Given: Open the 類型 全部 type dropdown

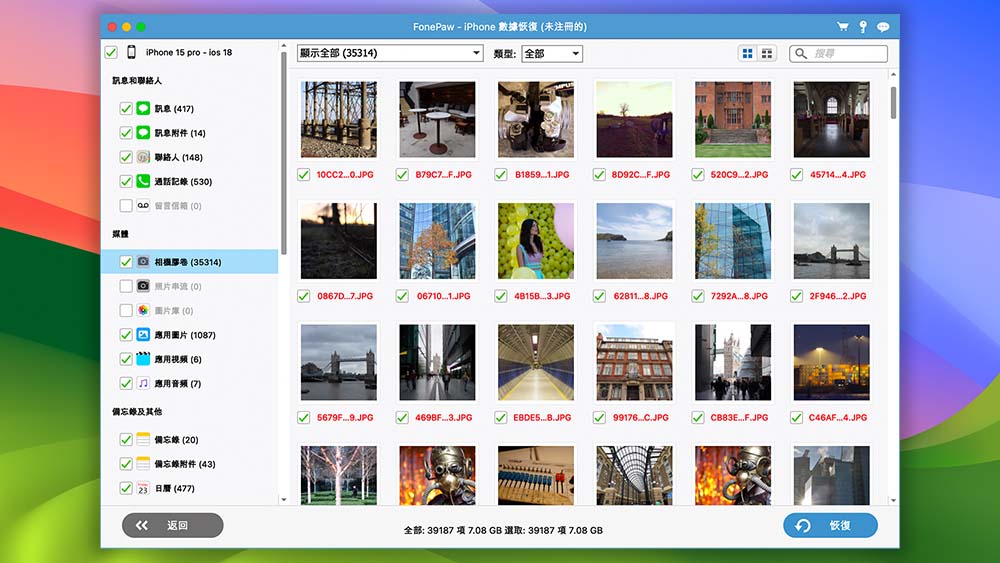Looking at the screenshot, I should pyautogui.click(x=552, y=54).
